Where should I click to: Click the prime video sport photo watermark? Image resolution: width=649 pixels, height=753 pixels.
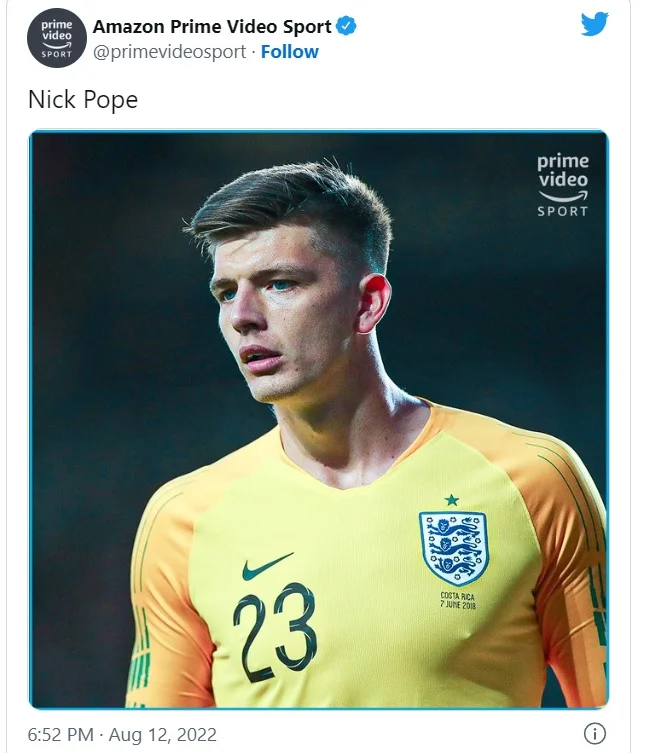[562, 184]
